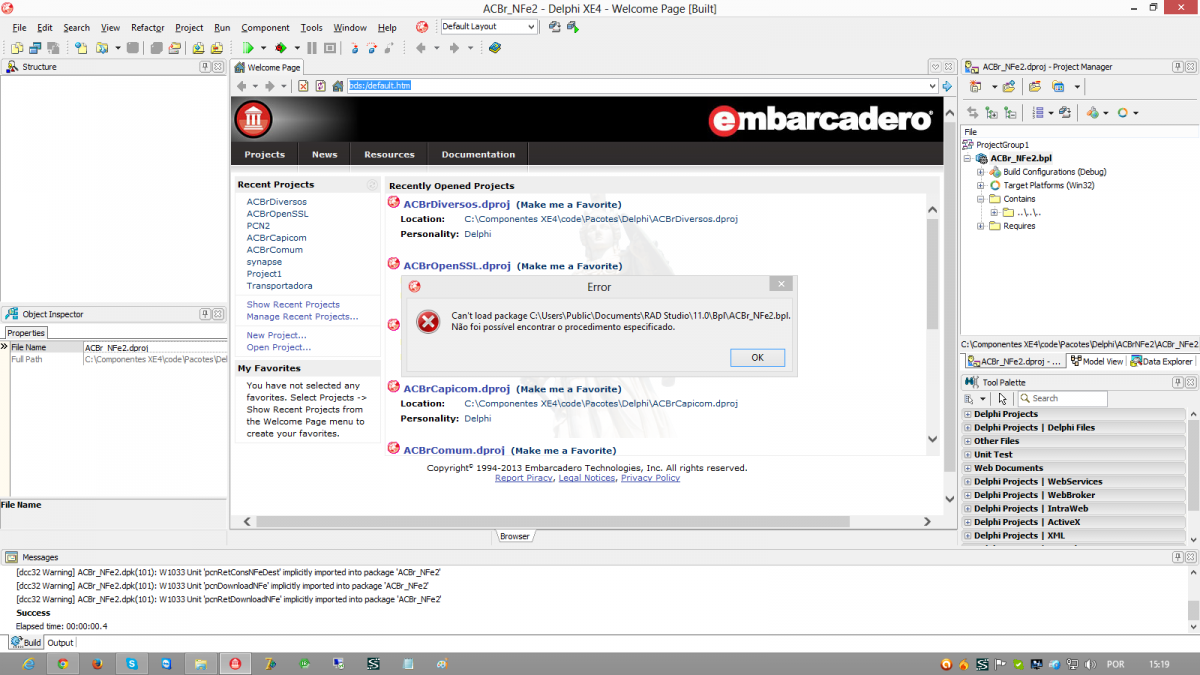Click Add New Project icon in Project Manager

pos(976,87)
